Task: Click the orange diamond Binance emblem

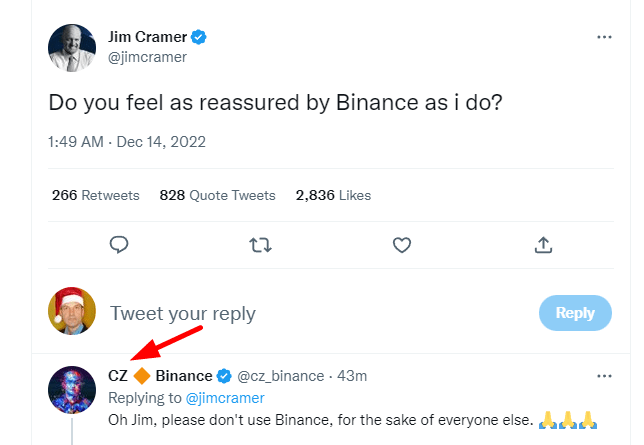Action: coord(142,376)
